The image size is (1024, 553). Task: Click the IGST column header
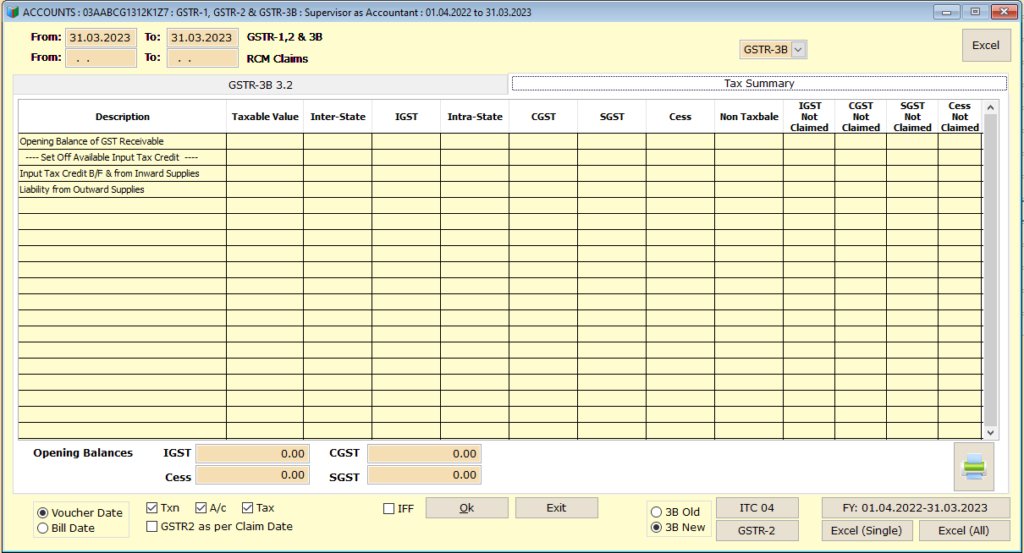point(406,117)
